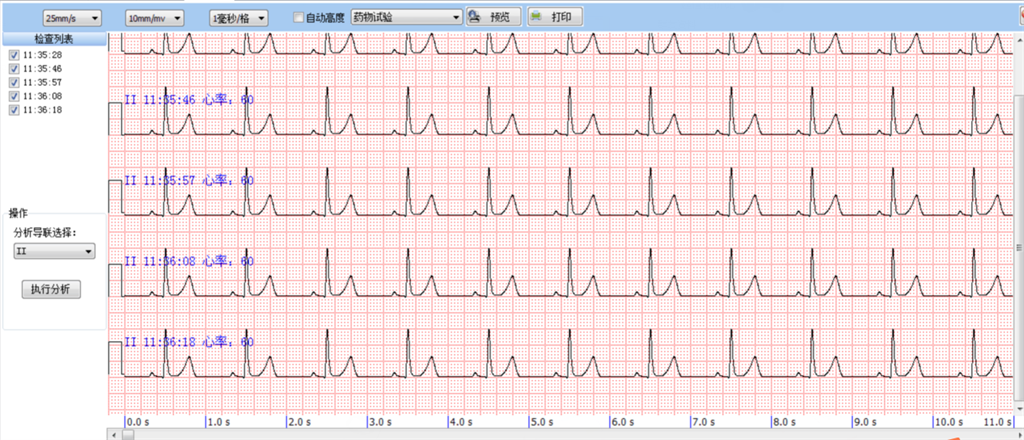This screenshot has height=440, width=1024.
Task: Open the 25mm/s paper speed dropdown
Action: coord(72,18)
